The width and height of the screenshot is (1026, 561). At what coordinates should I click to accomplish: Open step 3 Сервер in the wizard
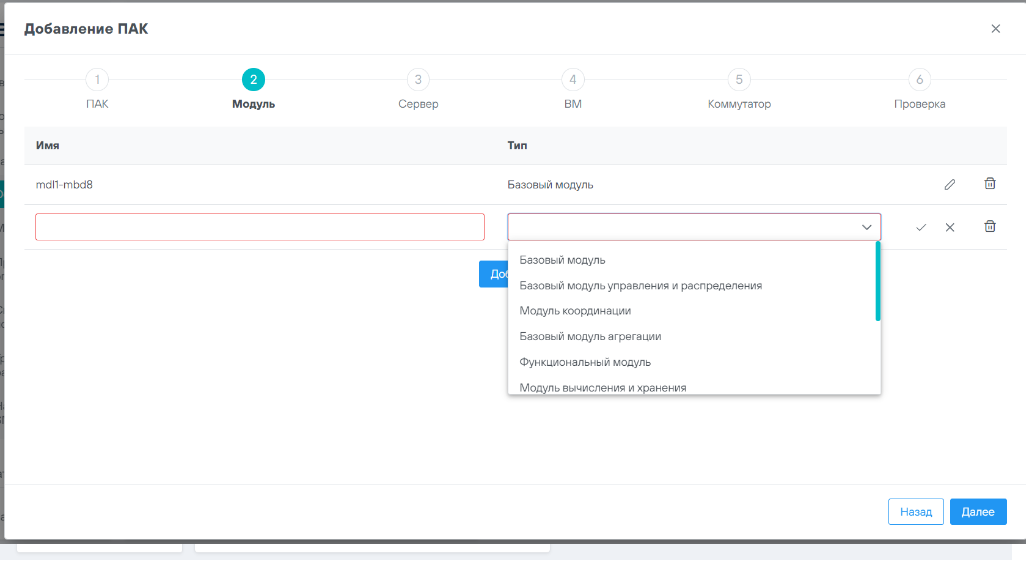[x=418, y=80]
